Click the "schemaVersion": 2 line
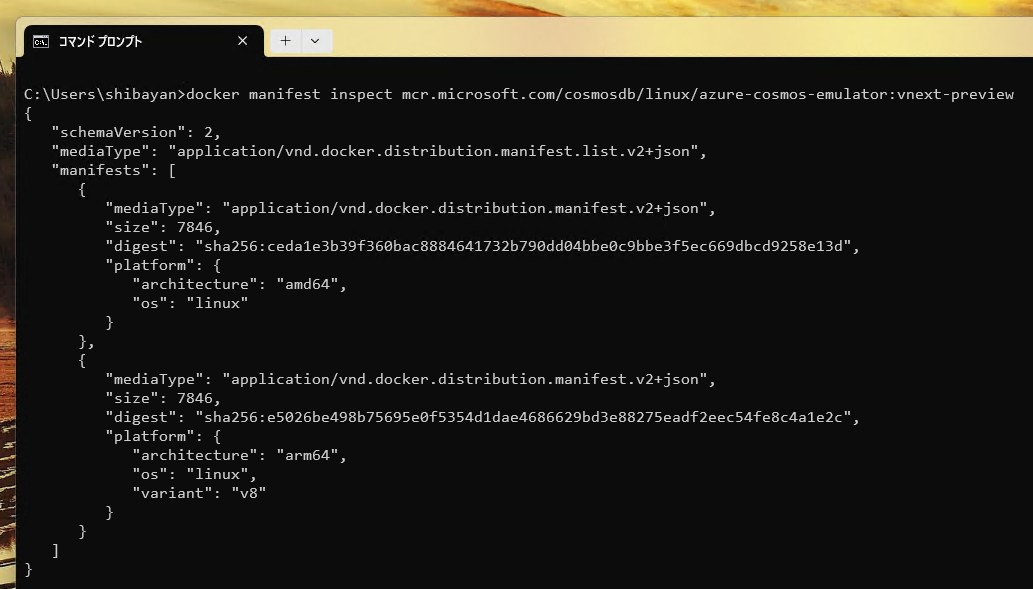The image size is (1033, 589). tap(136, 132)
